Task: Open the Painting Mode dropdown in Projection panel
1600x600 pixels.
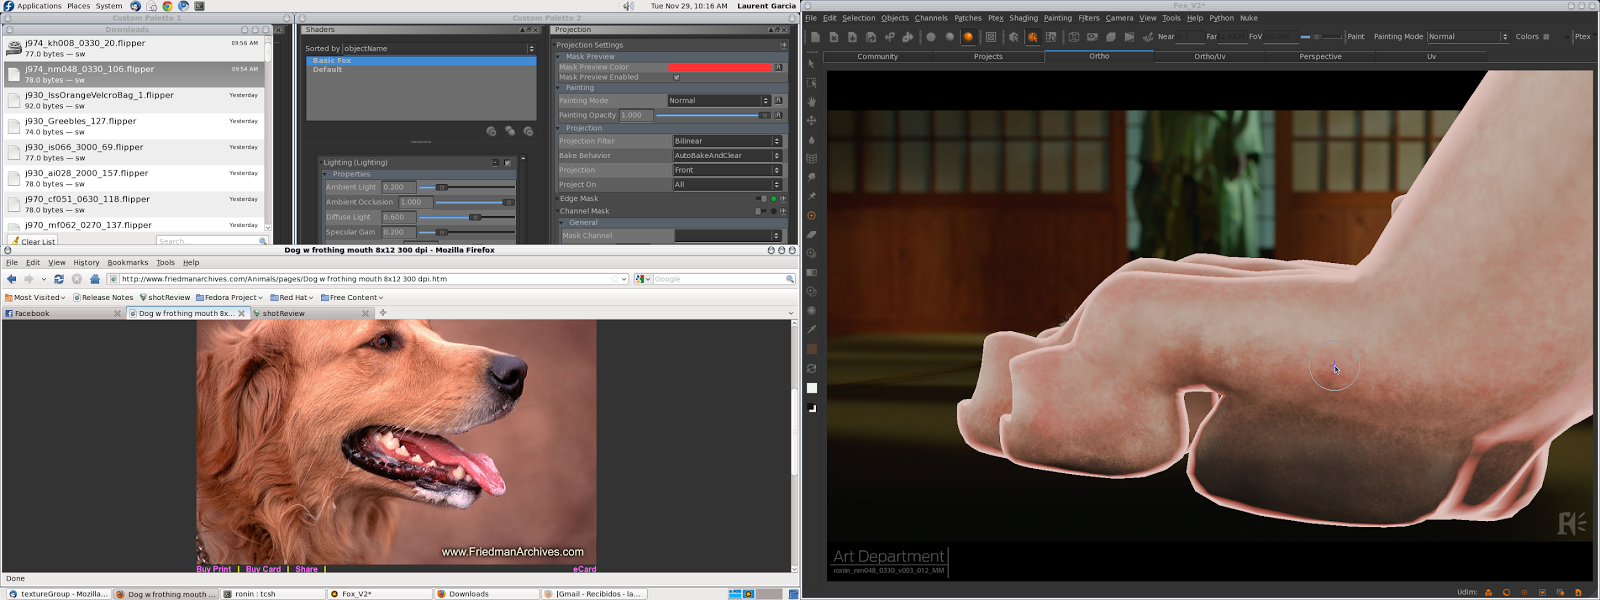Action: 719,101
